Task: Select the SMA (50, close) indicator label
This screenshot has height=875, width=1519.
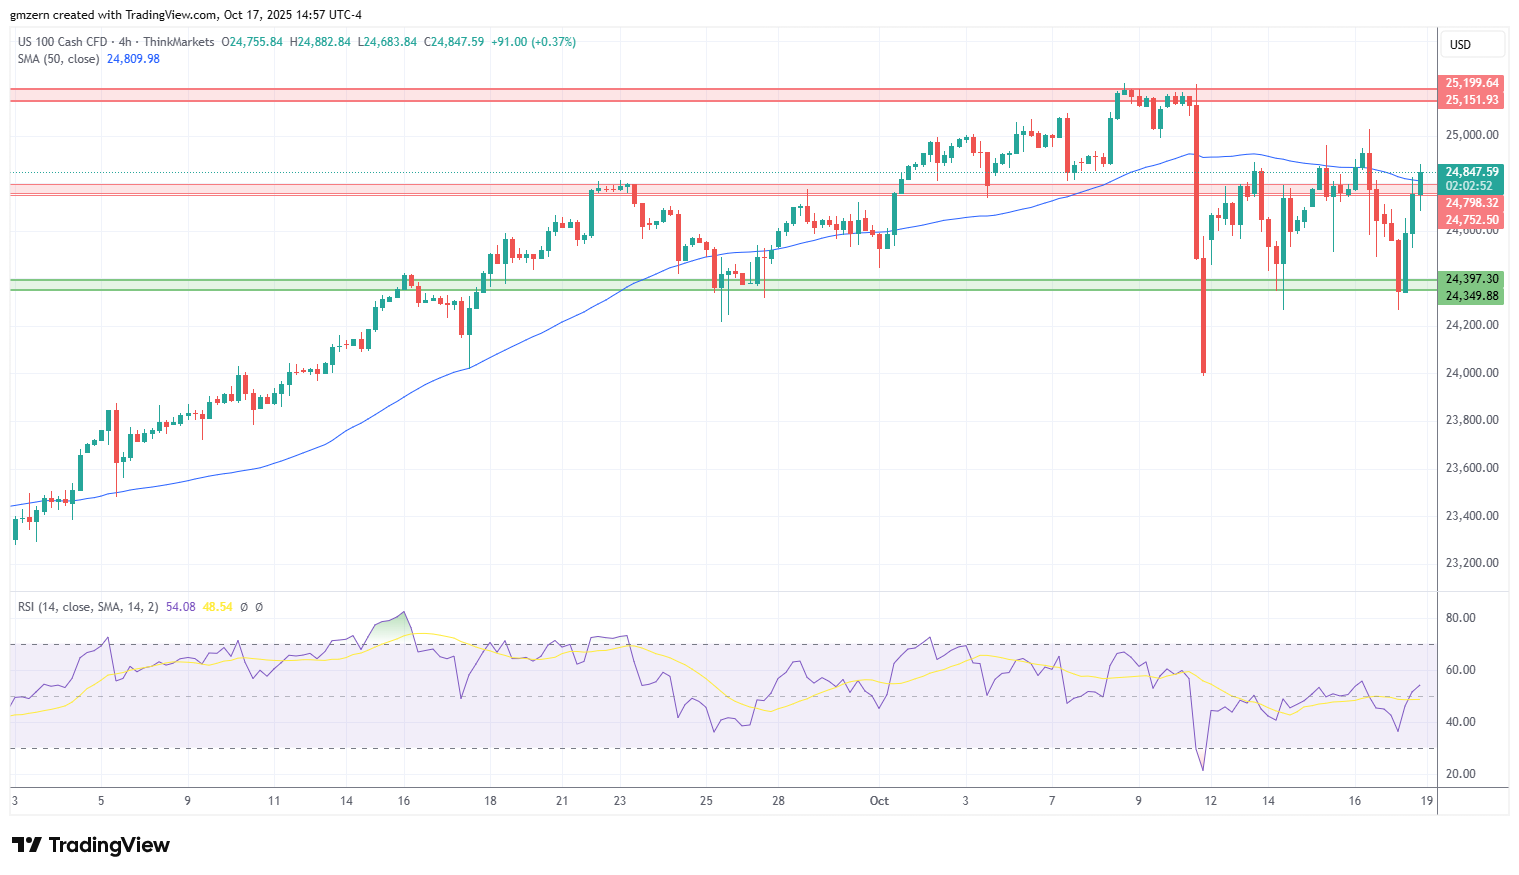Action: (x=58, y=59)
